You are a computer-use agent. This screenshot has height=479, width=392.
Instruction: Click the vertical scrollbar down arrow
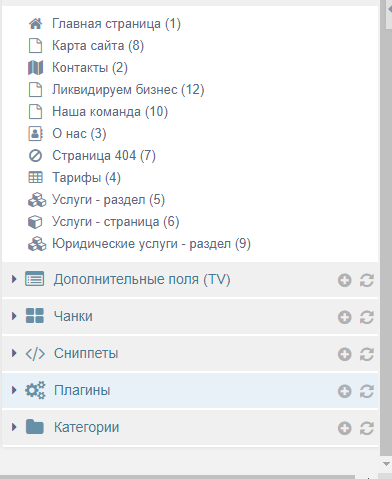pyautogui.click(x=386, y=464)
